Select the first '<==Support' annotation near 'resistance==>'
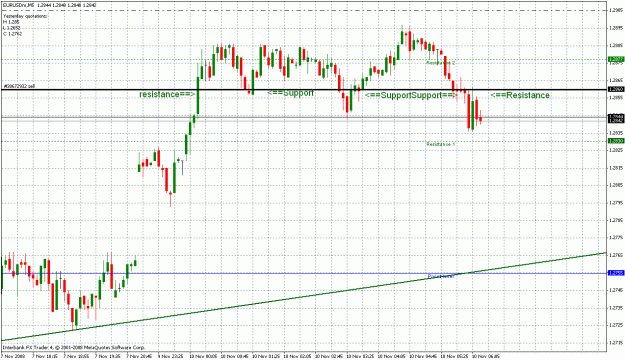 tap(290, 93)
